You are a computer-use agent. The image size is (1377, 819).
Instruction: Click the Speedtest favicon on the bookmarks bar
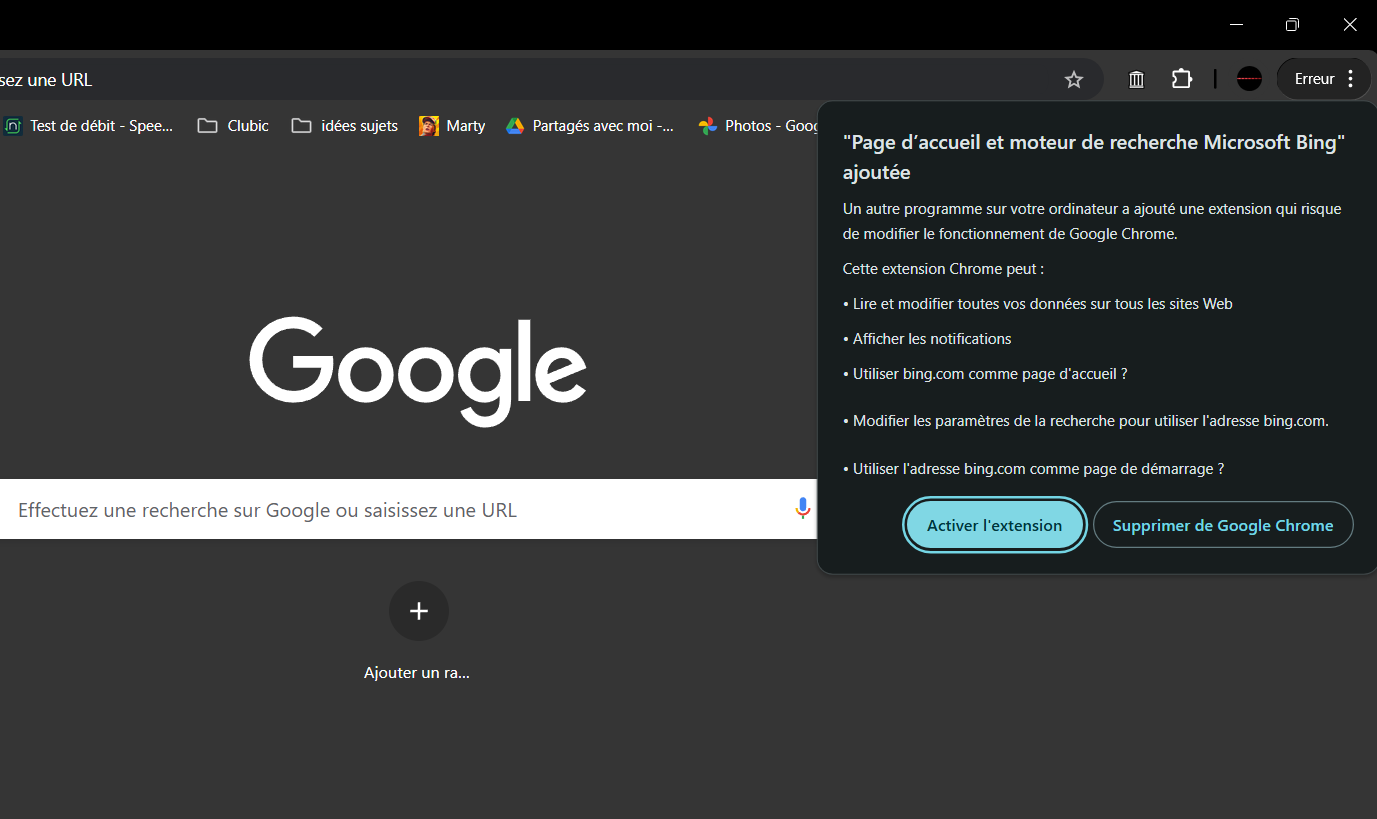(12, 125)
